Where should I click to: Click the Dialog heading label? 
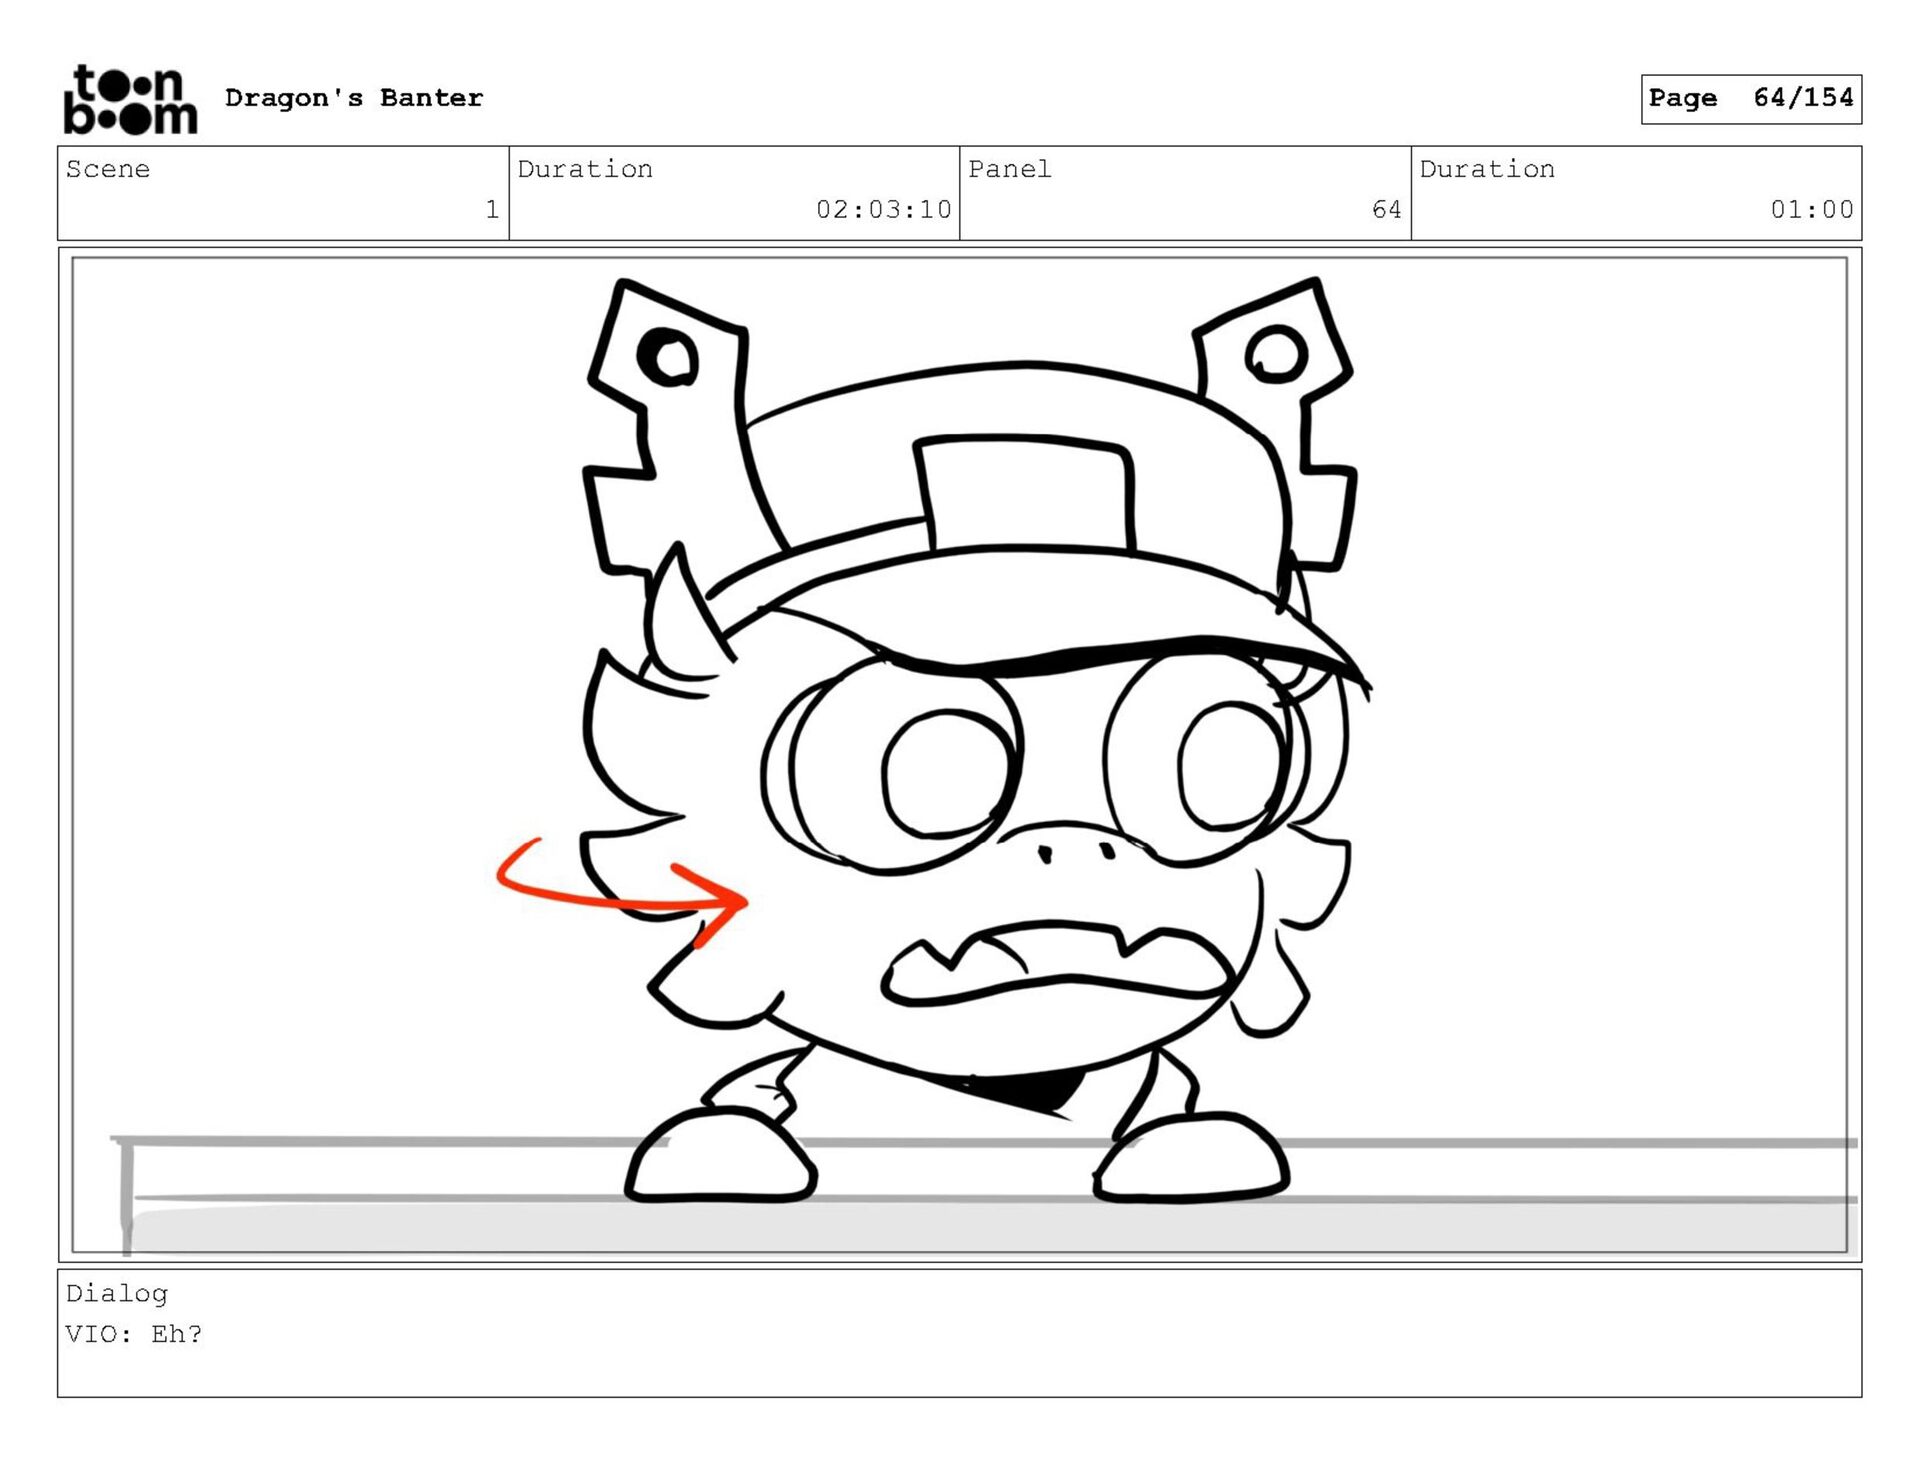coord(117,1293)
